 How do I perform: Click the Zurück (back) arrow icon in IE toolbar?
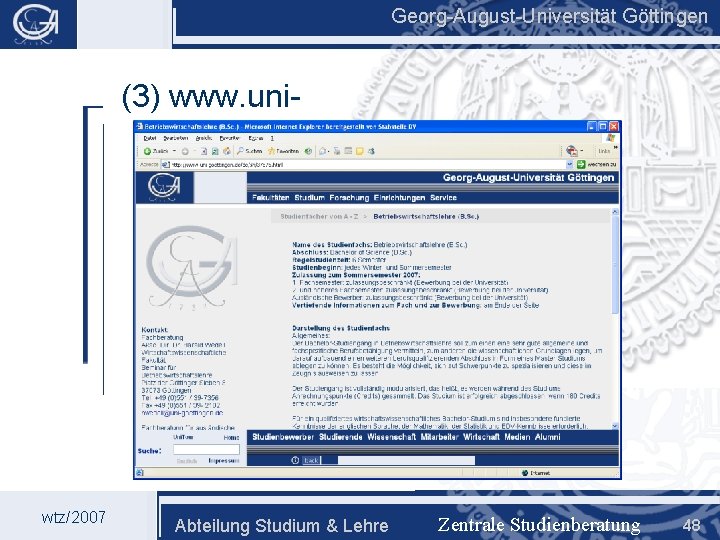pyautogui.click(x=147, y=151)
